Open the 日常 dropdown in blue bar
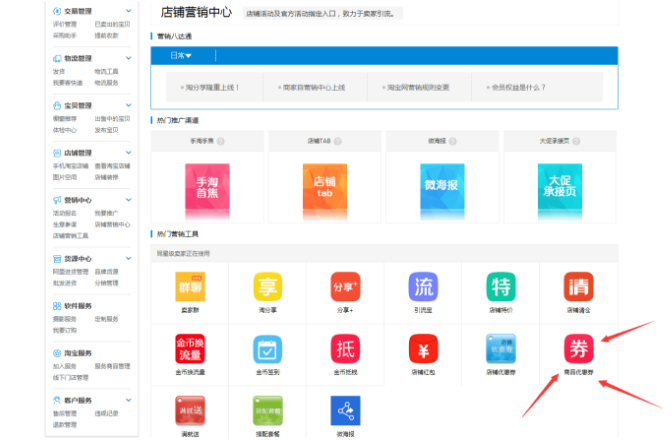 coord(181,56)
